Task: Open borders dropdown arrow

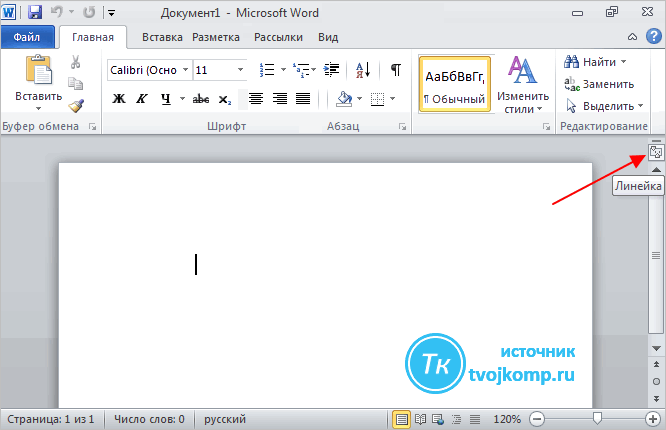Action: (x=392, y=99)
